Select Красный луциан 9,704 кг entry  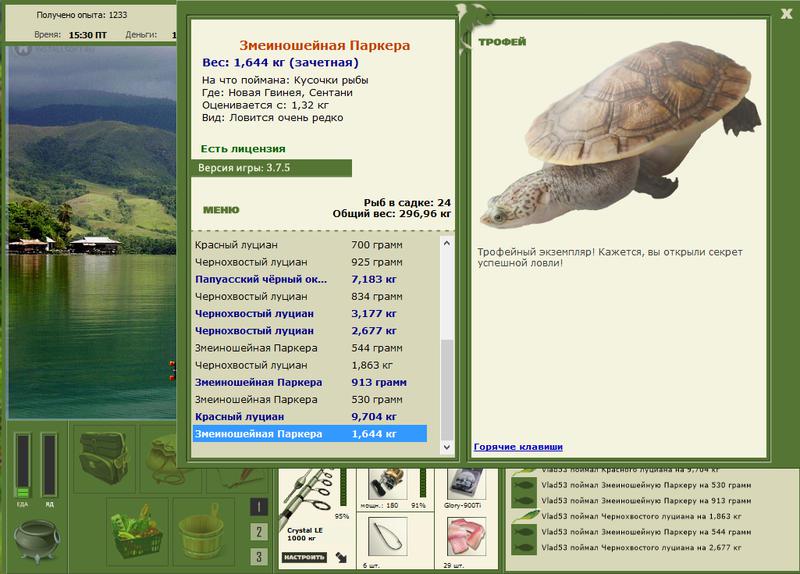click(310, 416)
